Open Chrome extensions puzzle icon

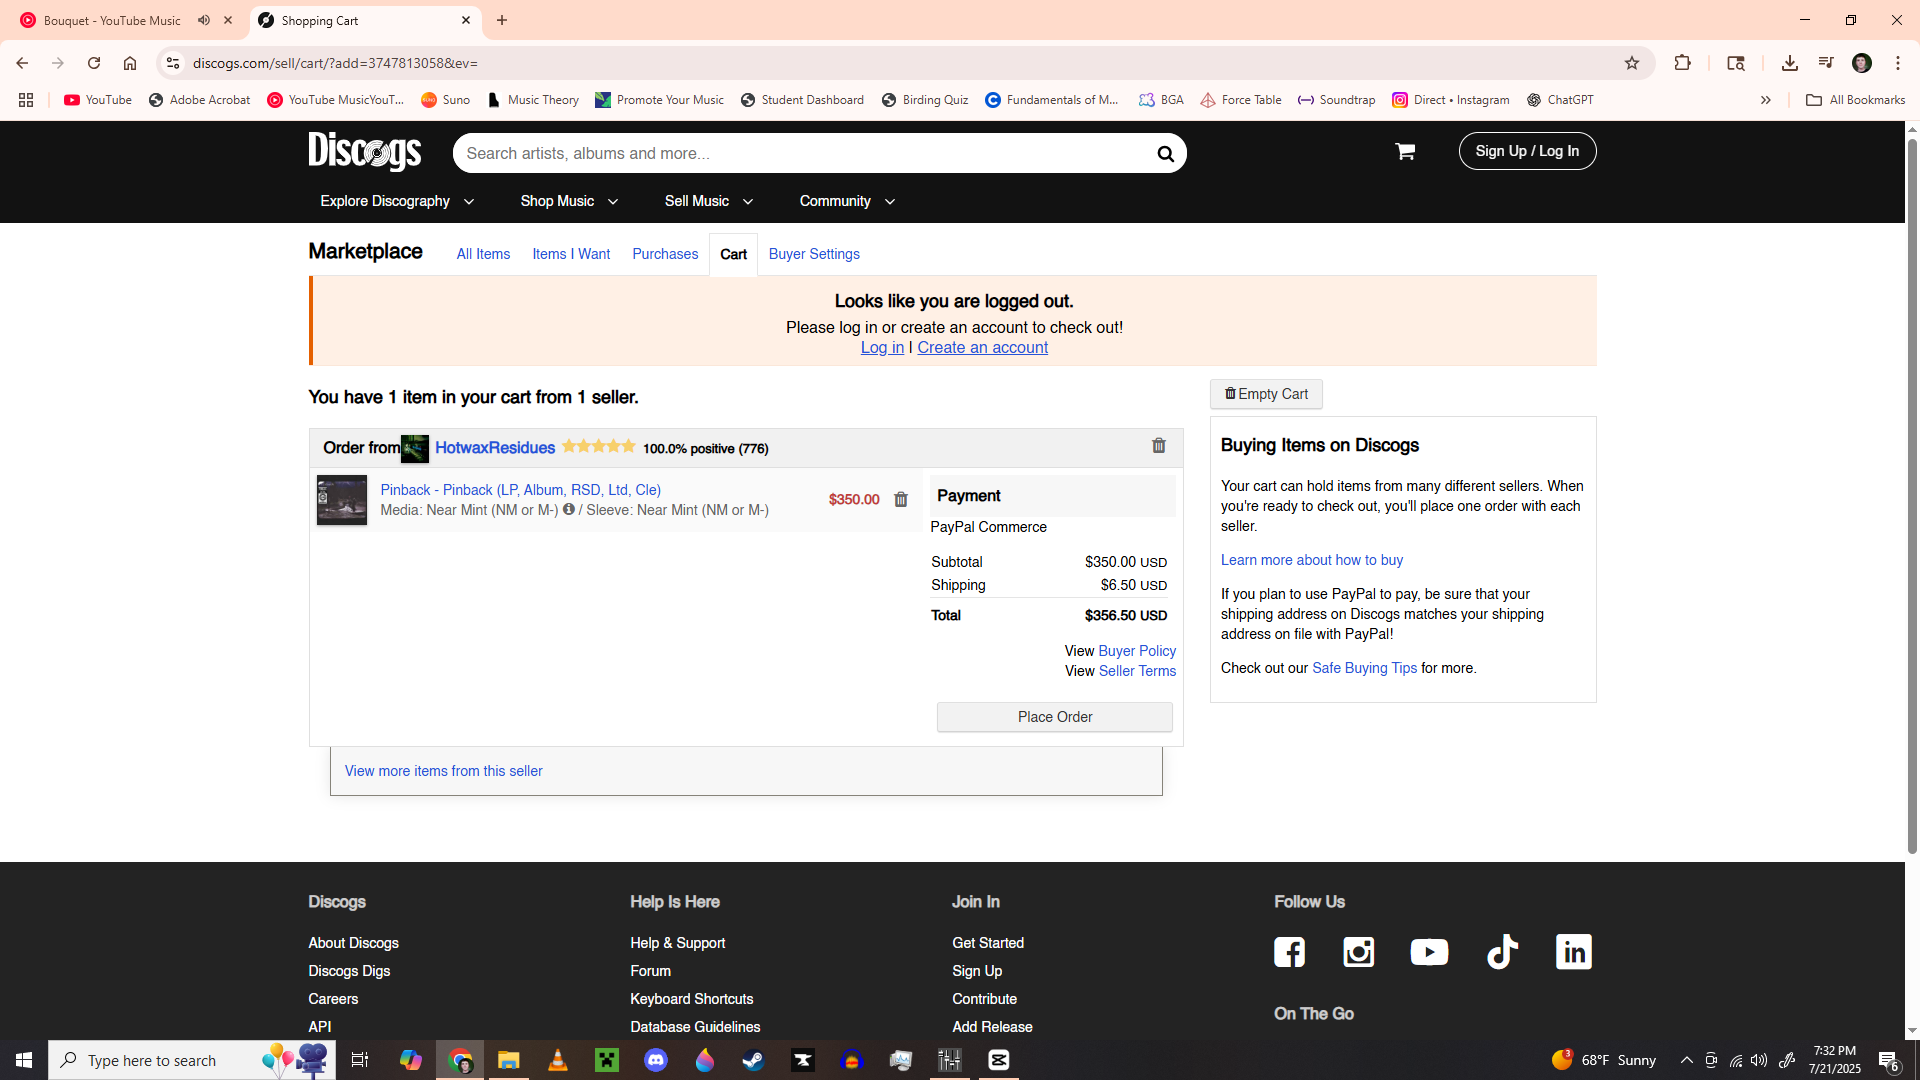coord(1683,63)
